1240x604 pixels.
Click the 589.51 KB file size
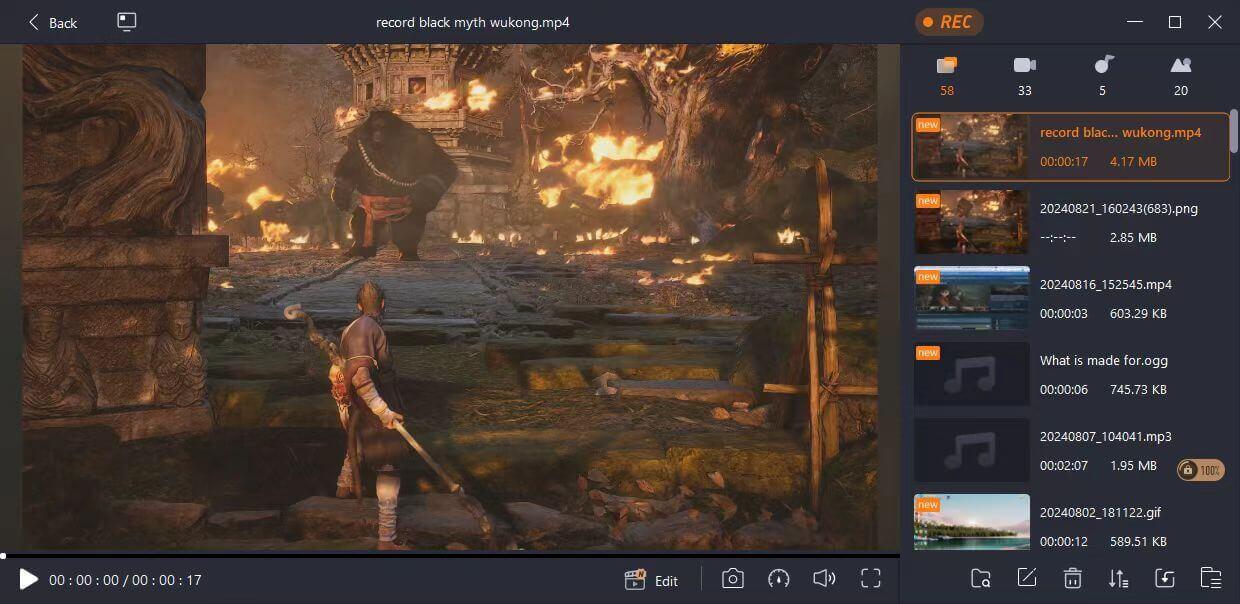pos(1138,541)
